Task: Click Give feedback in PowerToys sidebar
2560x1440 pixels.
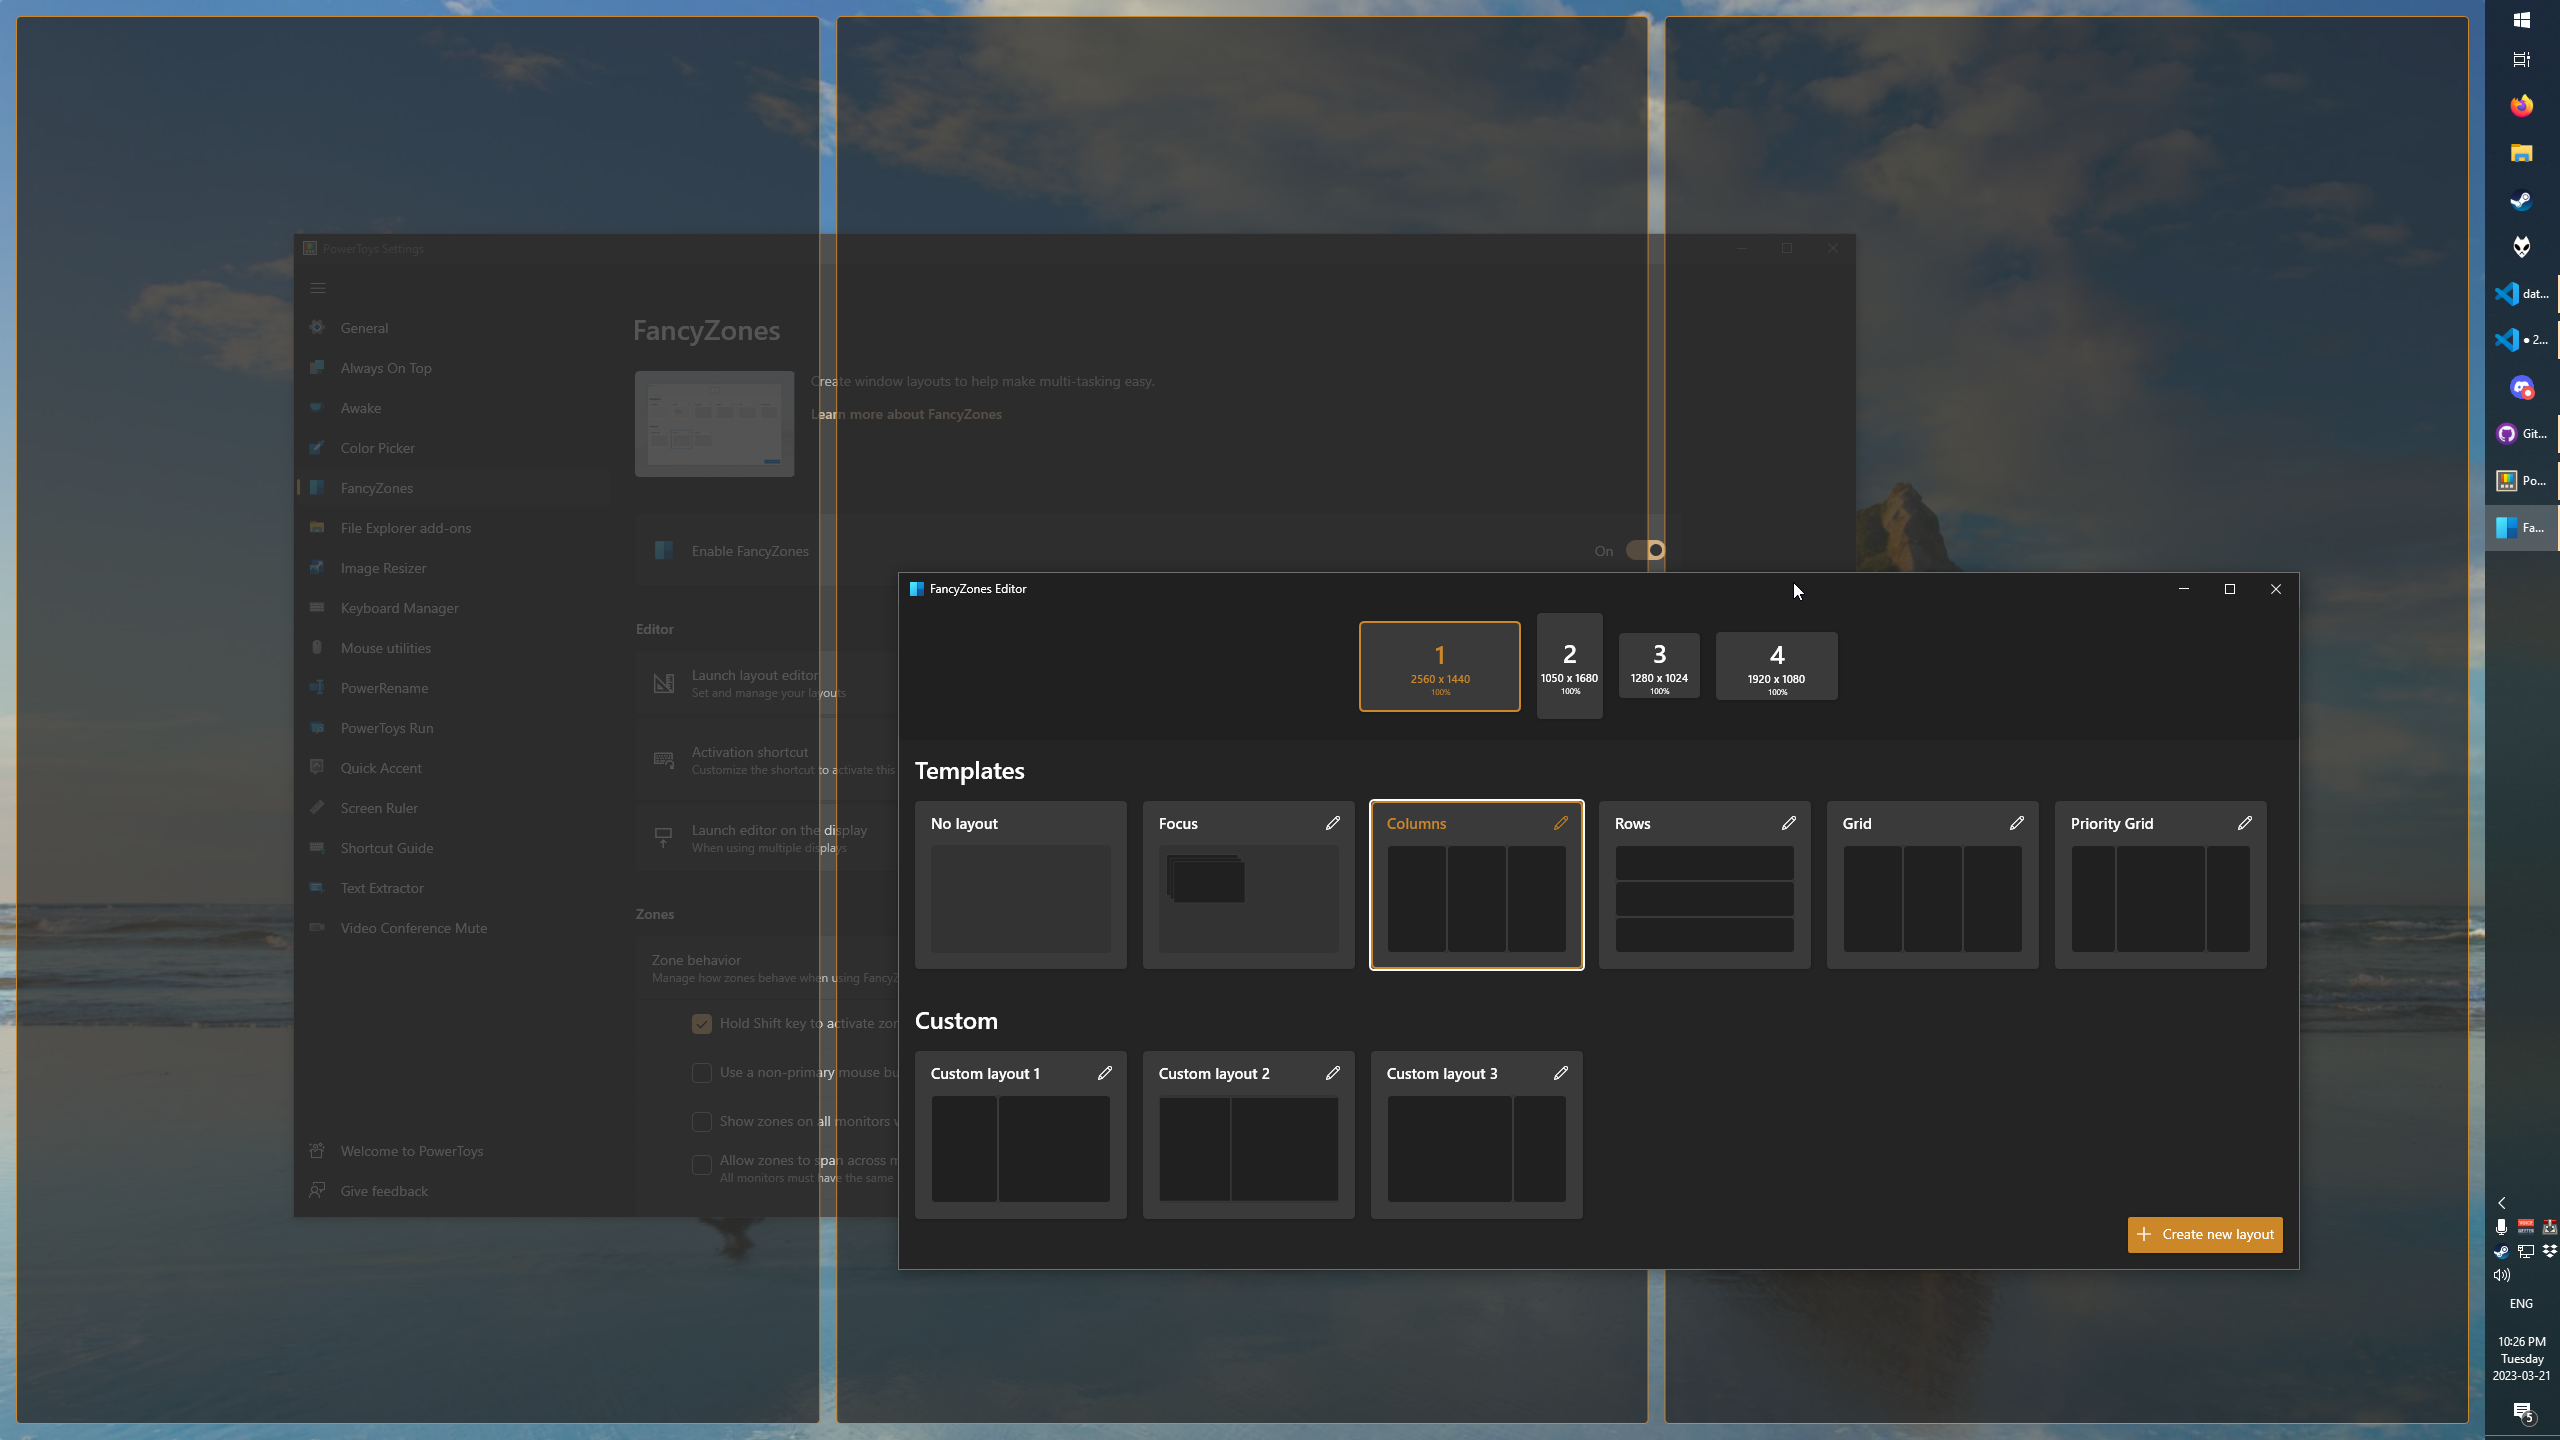Action: coord(453,1191)
